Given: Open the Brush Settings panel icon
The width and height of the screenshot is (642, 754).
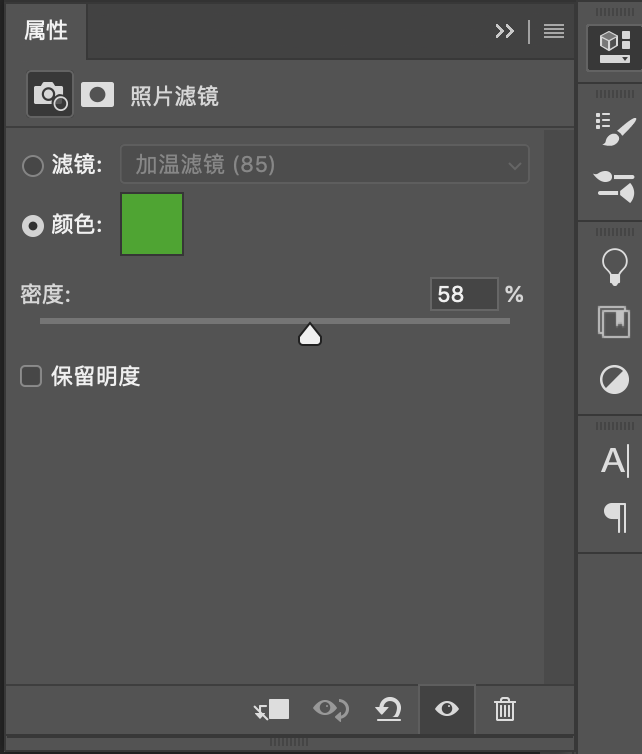Looking at the screenshot, I should pyautogui.click(x=614, y=129).
